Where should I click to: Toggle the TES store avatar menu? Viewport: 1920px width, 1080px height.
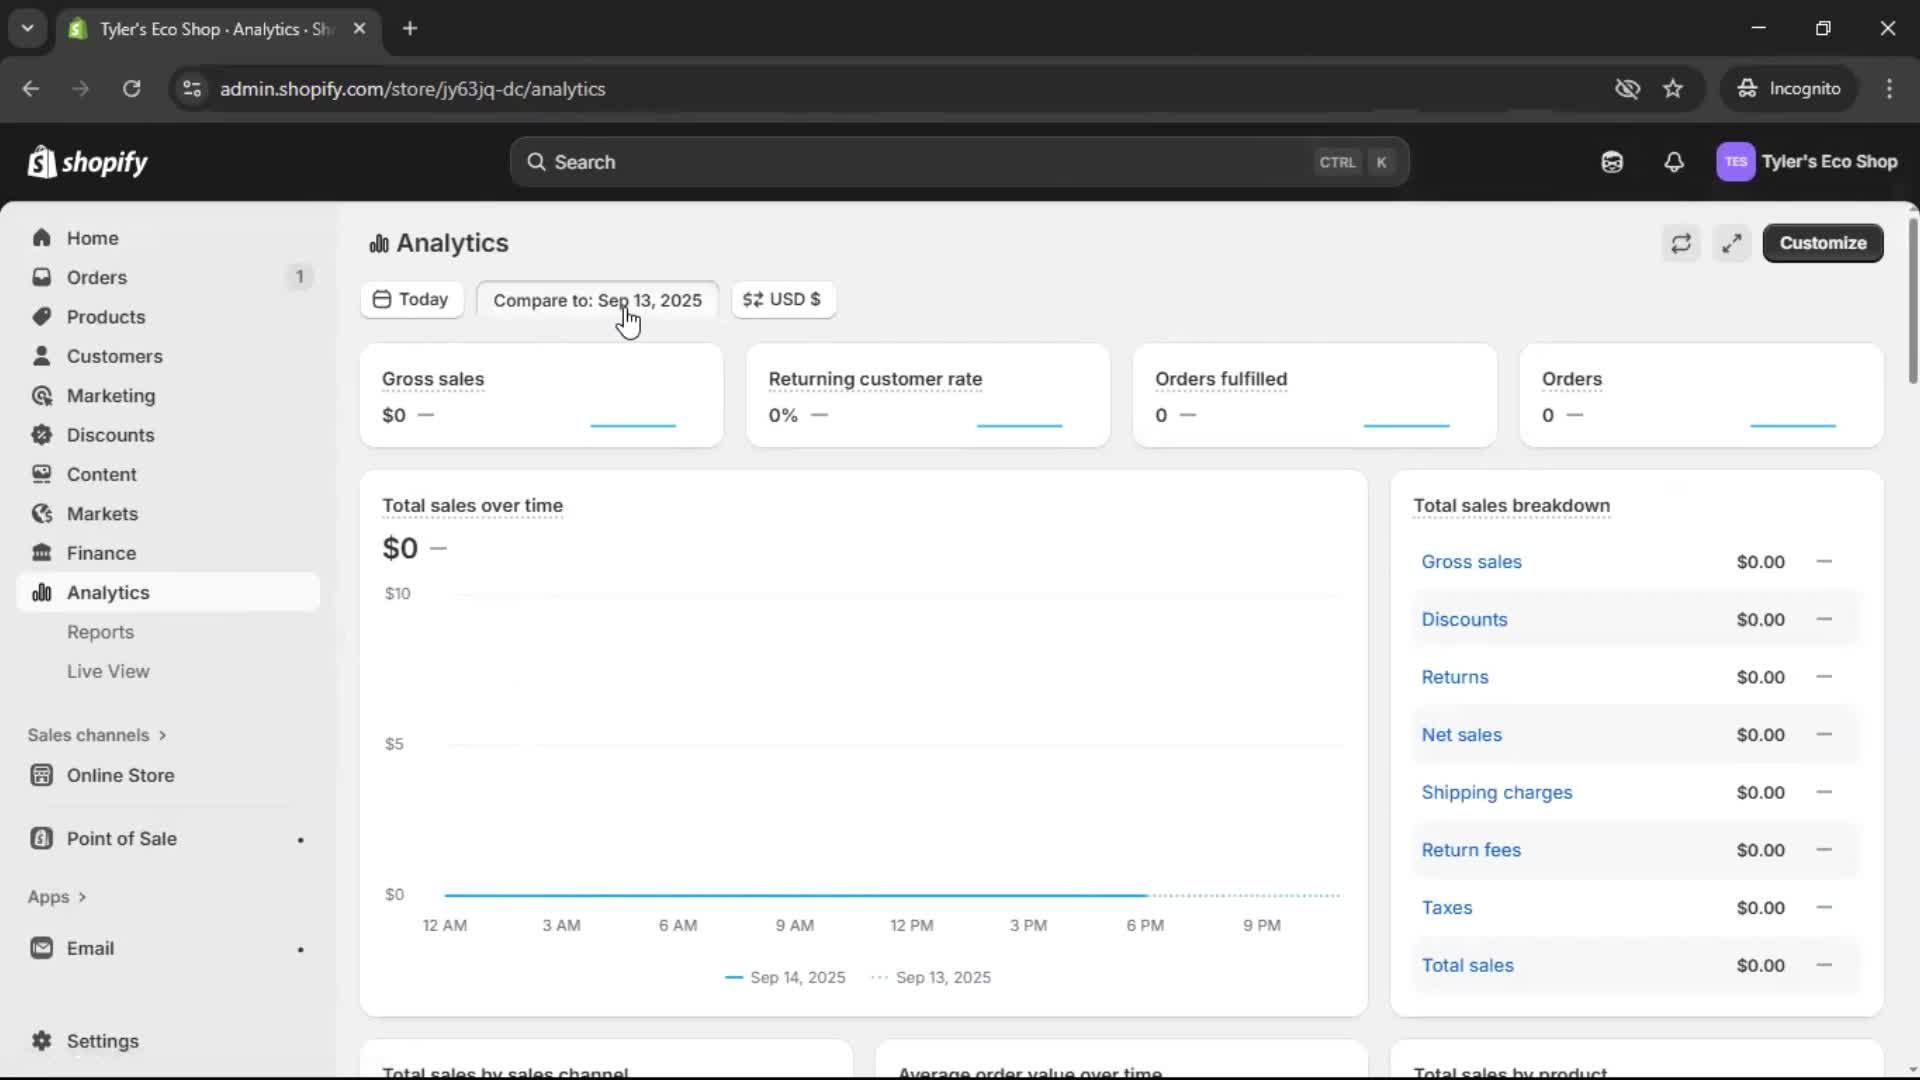(1736, 161)
